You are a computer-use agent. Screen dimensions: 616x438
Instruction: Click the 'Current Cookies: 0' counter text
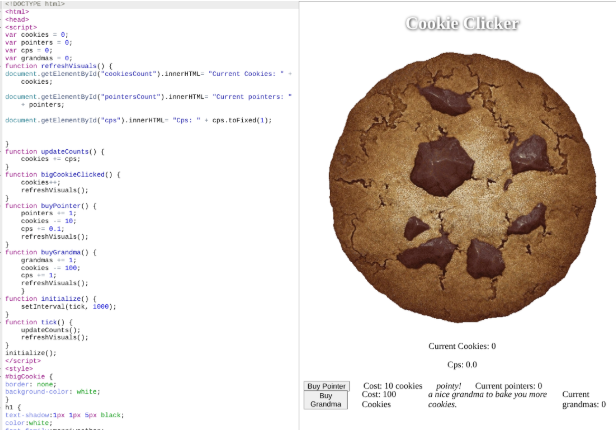pos(462,346)
